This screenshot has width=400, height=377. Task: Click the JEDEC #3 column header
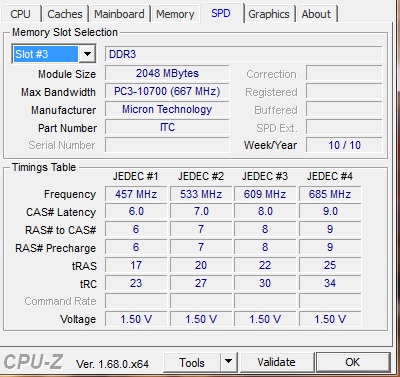click(265, 176)
